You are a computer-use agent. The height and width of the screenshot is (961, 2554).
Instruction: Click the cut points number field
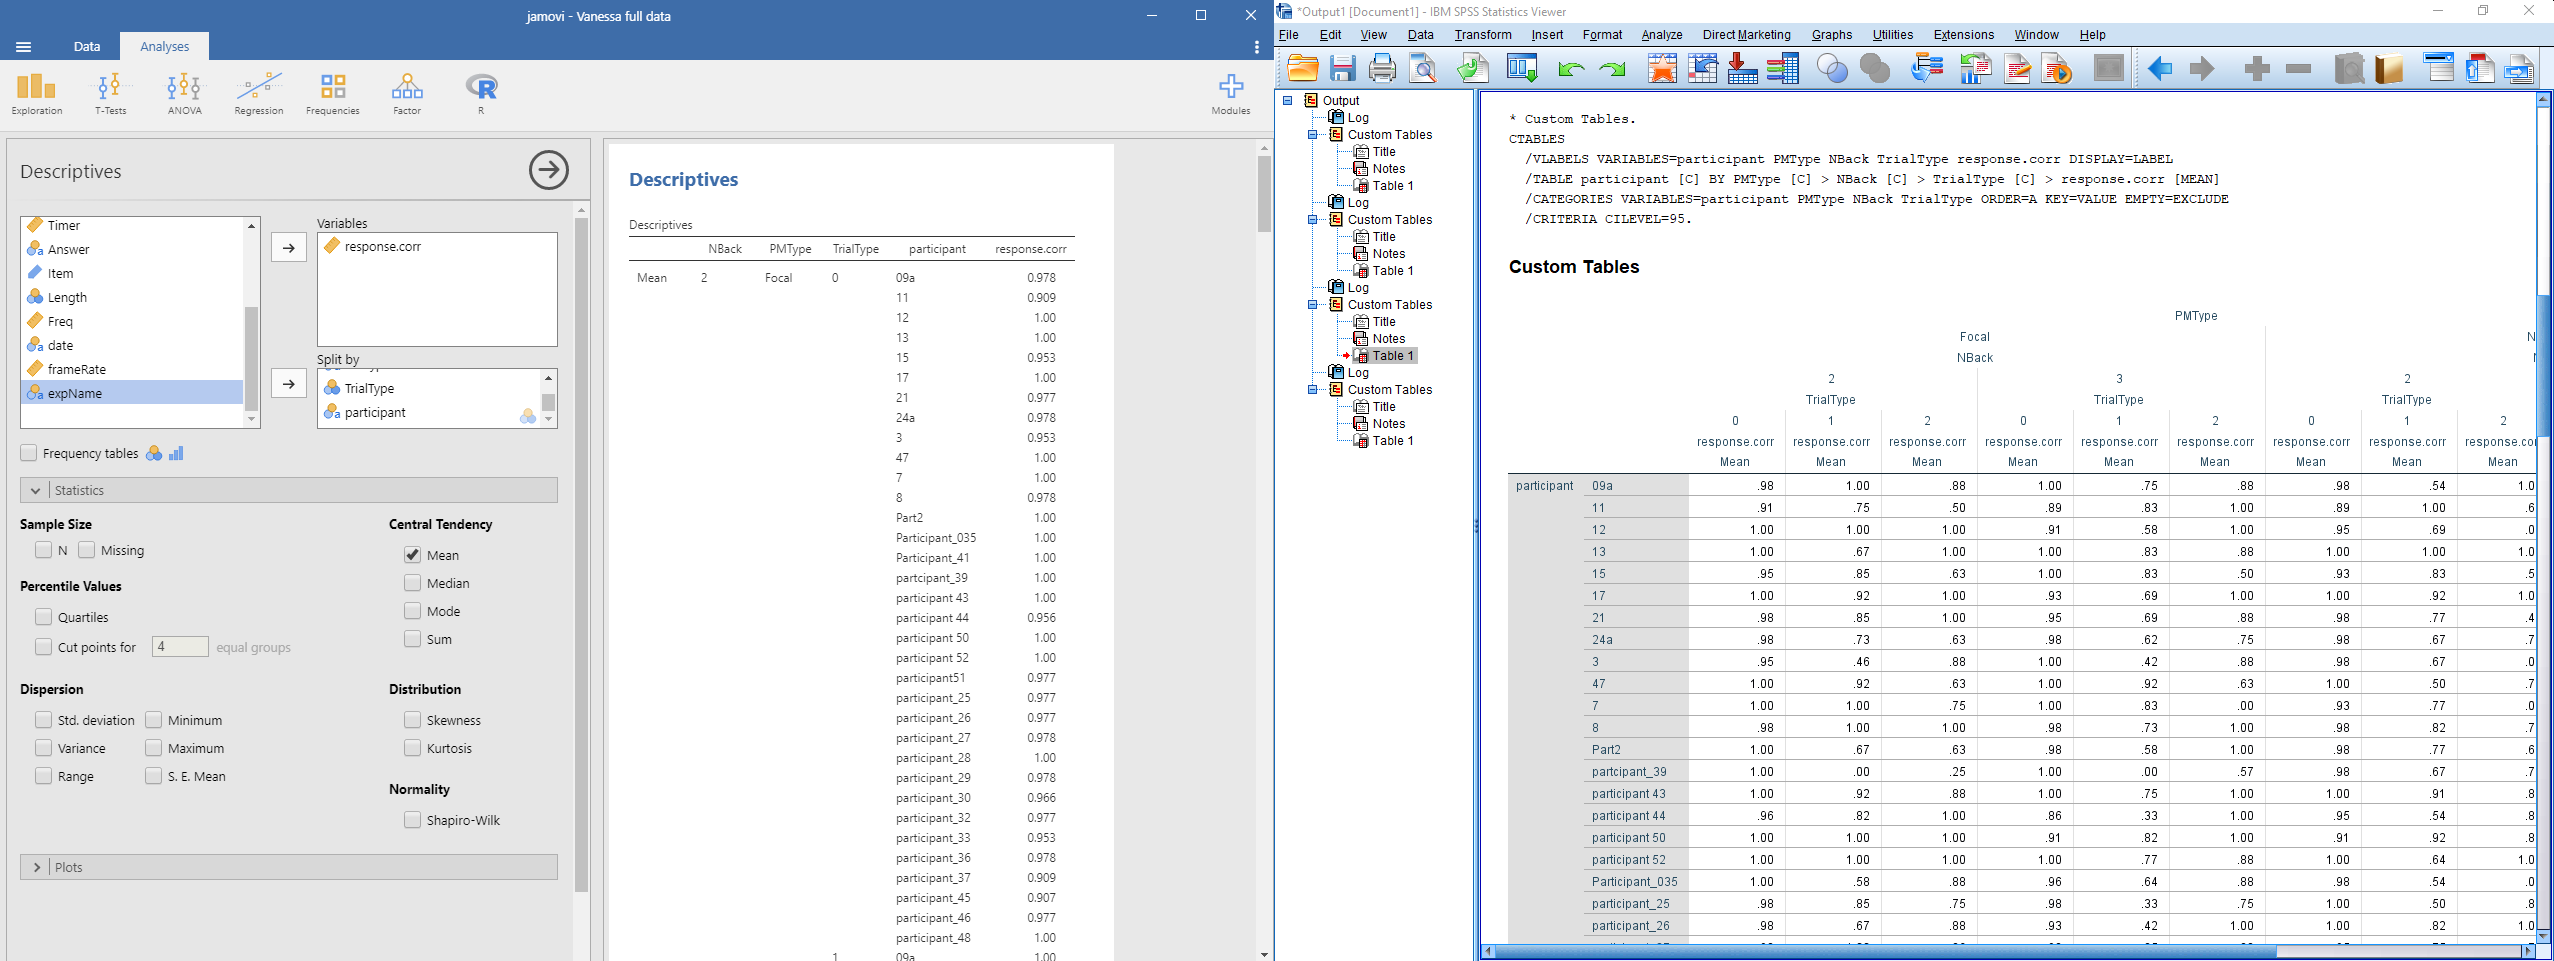coord(180,647)
